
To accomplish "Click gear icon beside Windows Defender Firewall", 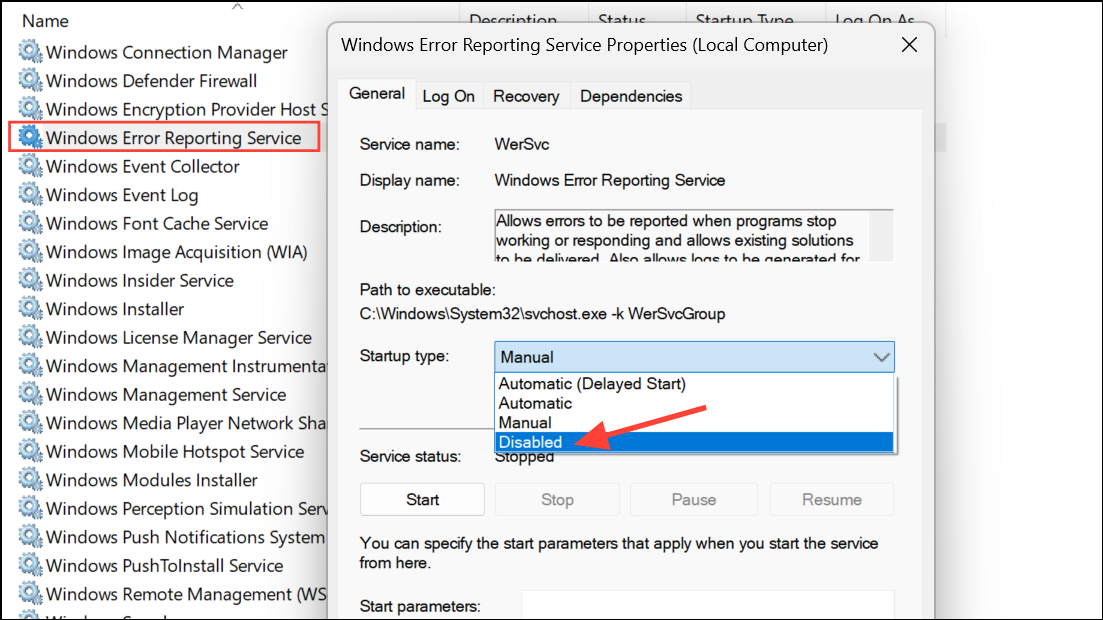I will 30,80.
